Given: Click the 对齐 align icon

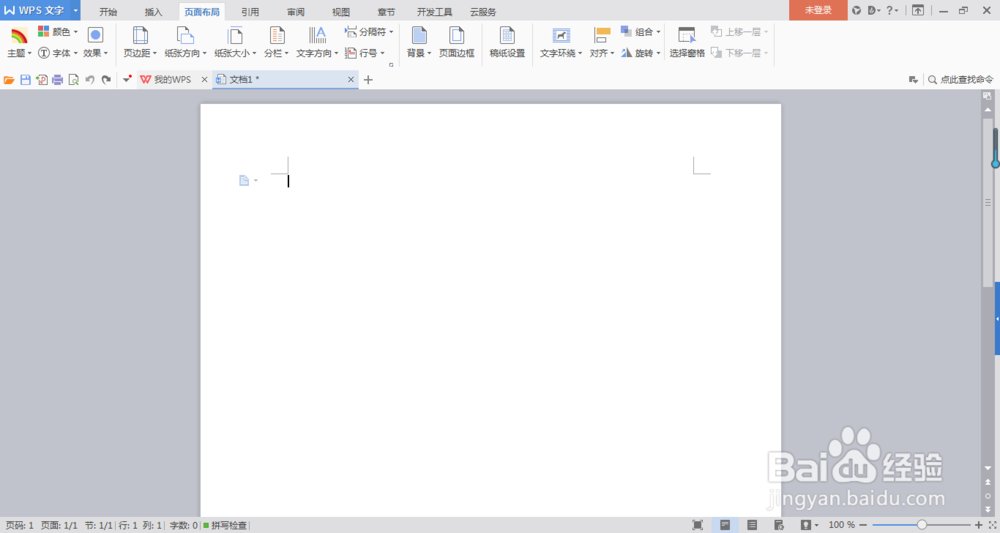Looking at the screenshot, I should pos(601,35).
